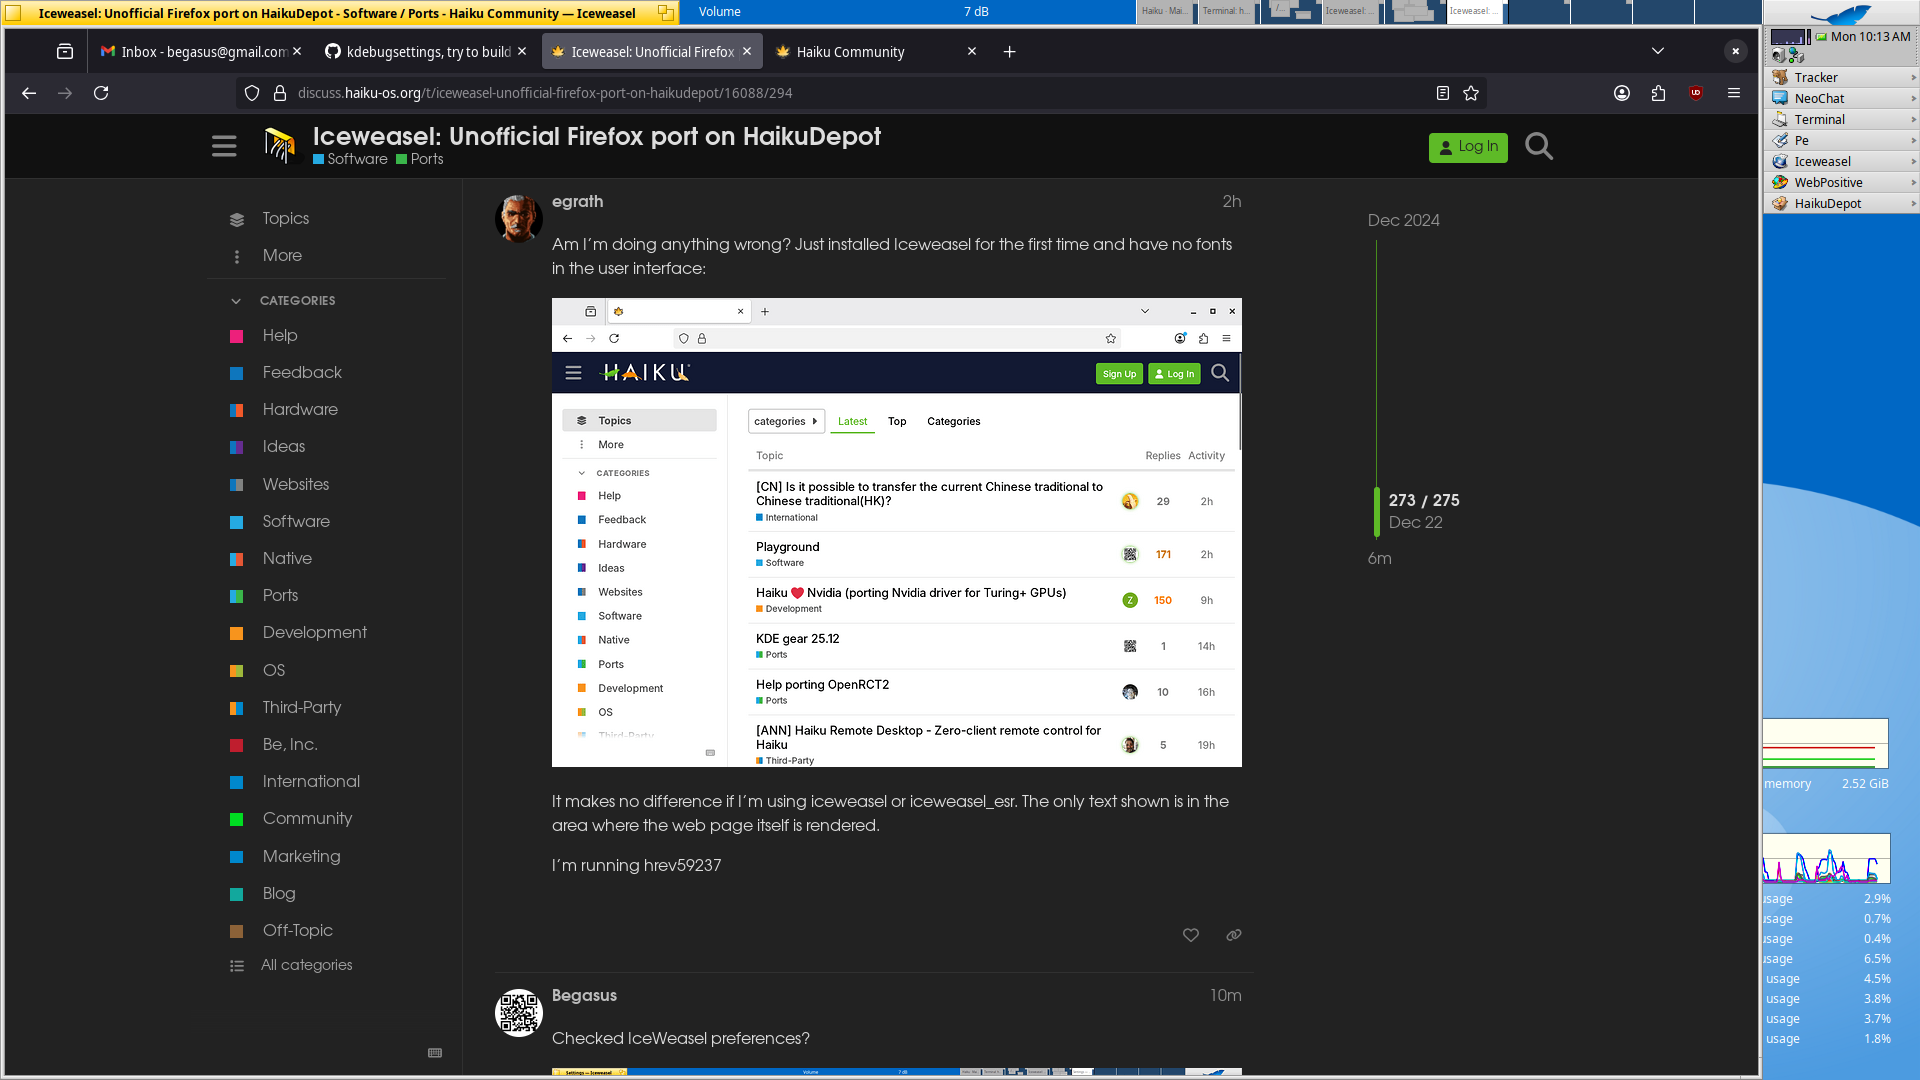The width and height of the screenshot is (1920, 1080).
Task: Open HaikuDepot from the Deskbar
Action: point(1827,204)
